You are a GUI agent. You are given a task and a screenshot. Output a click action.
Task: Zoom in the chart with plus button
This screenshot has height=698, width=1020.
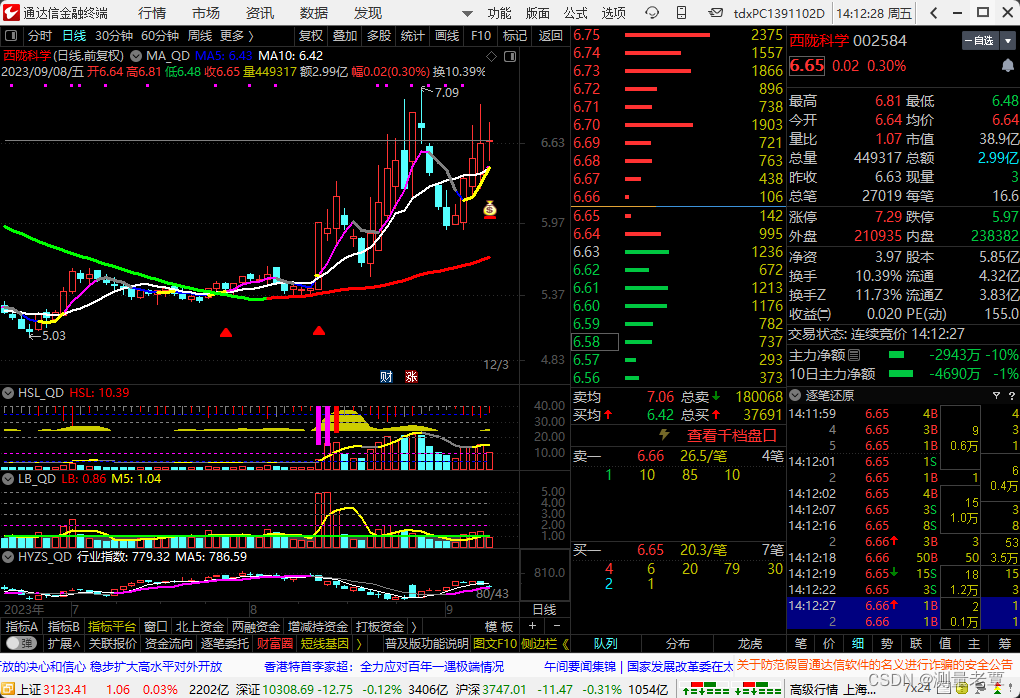(x=532, y=626)
